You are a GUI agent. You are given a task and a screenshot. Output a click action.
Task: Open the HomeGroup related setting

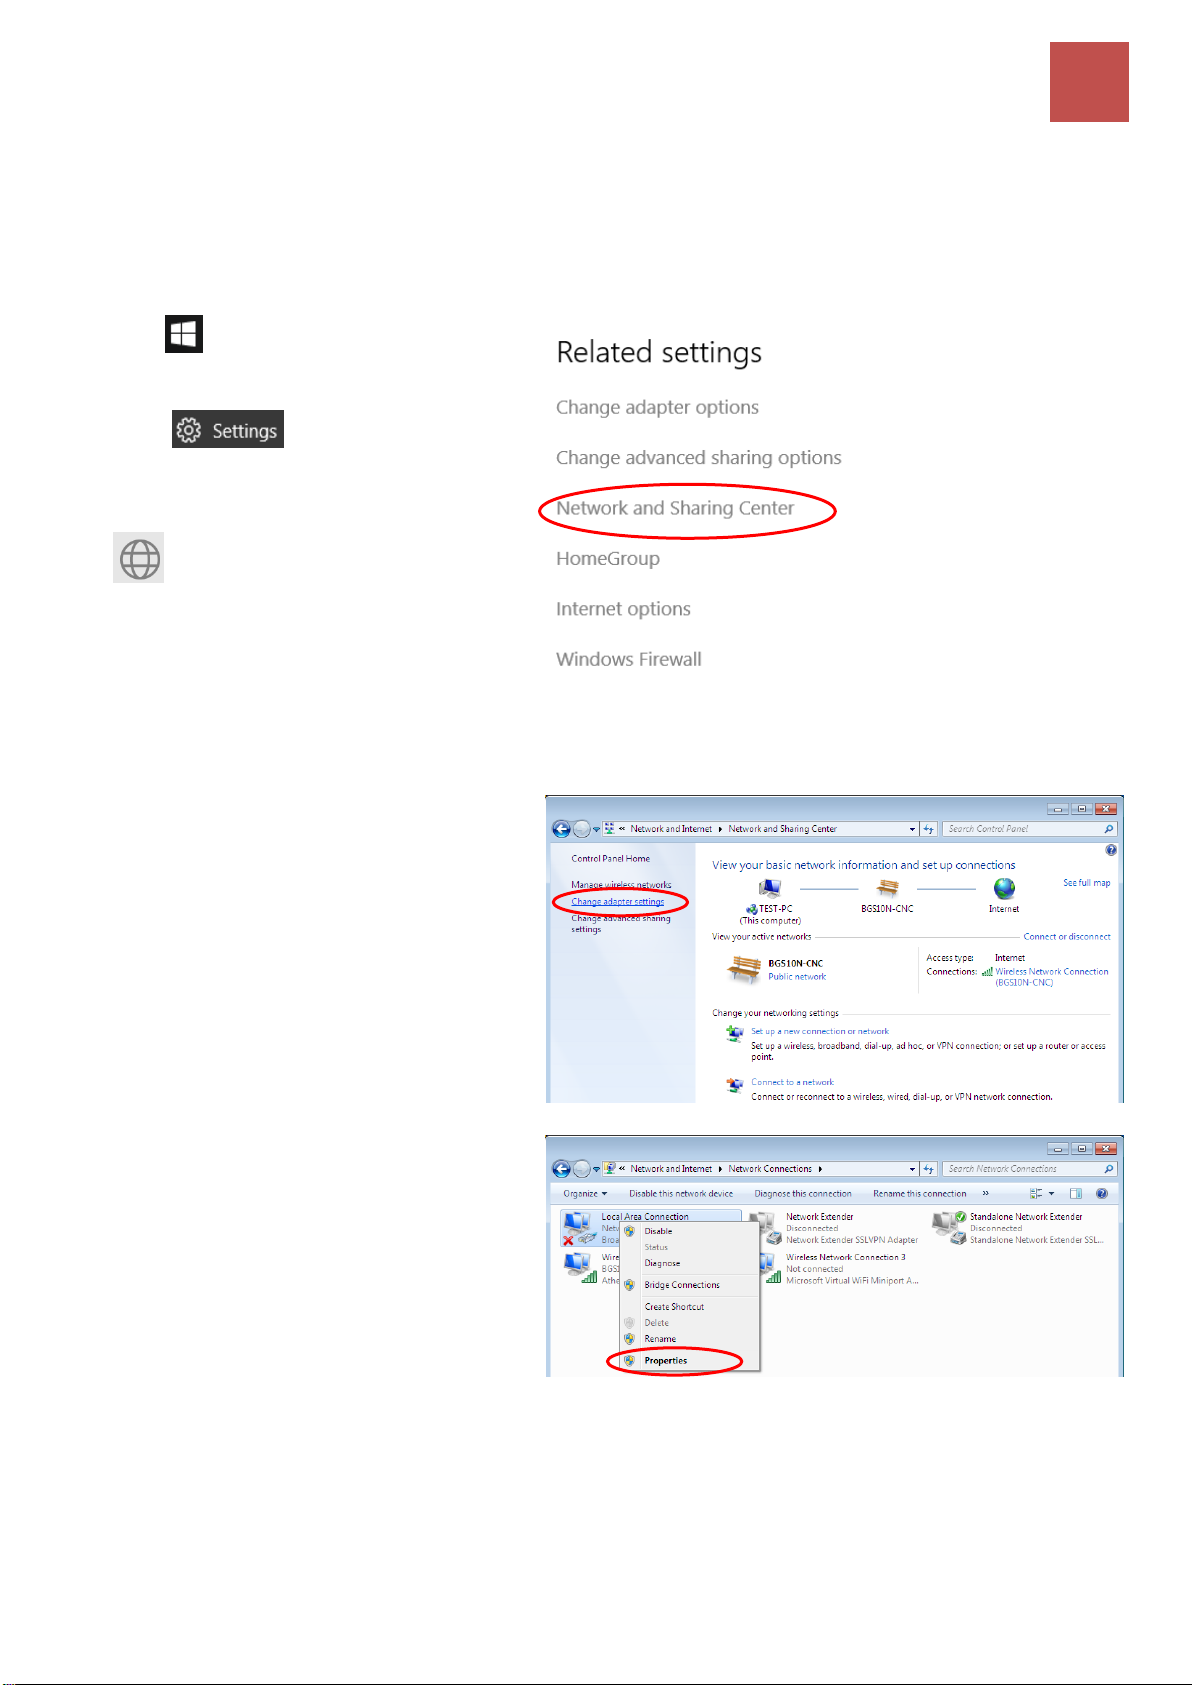tap(608, 558)
